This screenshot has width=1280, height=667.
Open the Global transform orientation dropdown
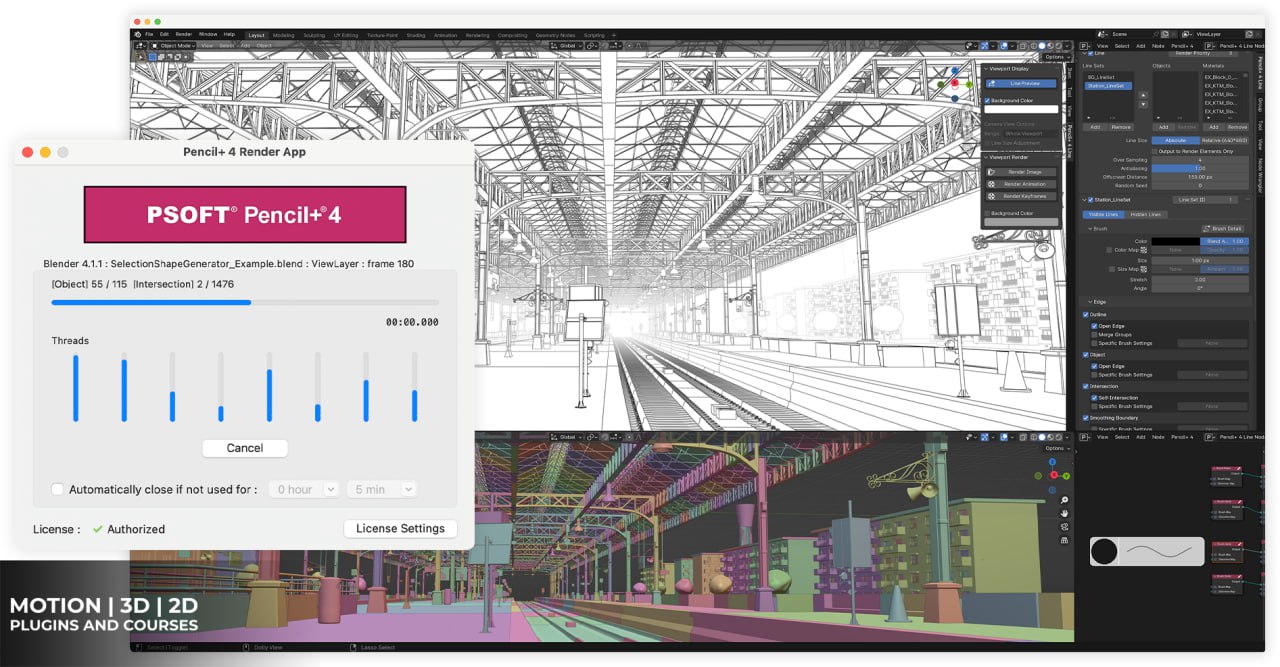pos(567,46)
